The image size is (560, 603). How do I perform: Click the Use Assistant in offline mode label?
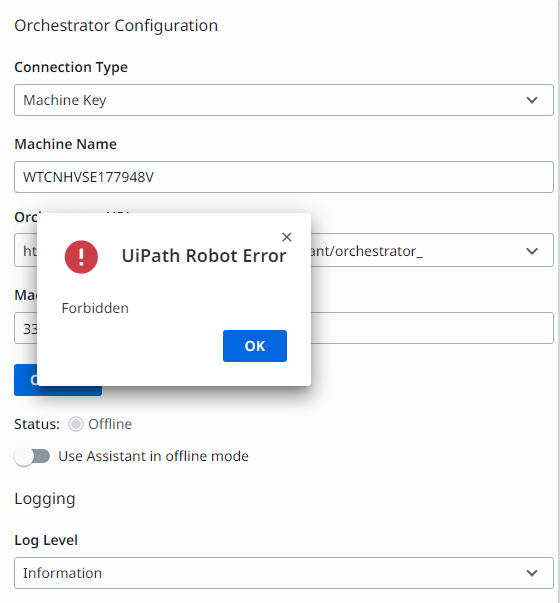tap(153, 456)
